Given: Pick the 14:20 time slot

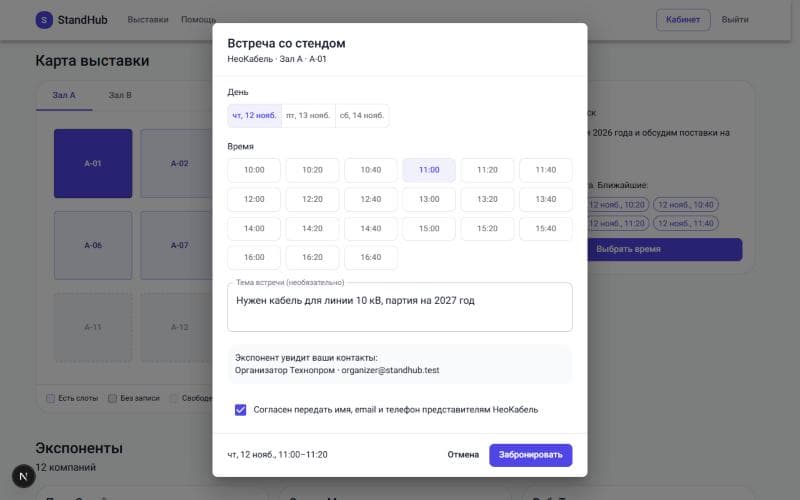Looking at the screenshot, I should point(312,229).
